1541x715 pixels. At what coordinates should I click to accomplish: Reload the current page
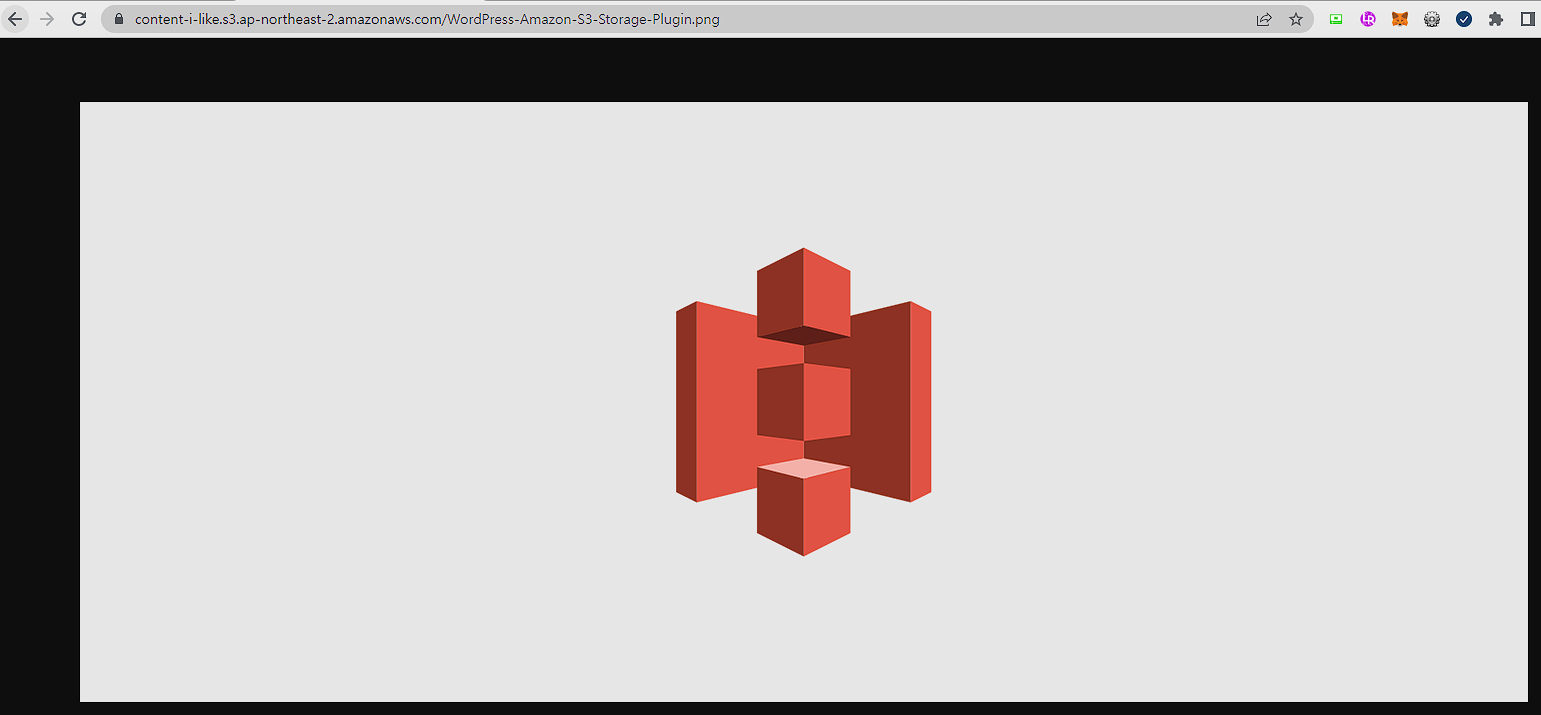79,19
